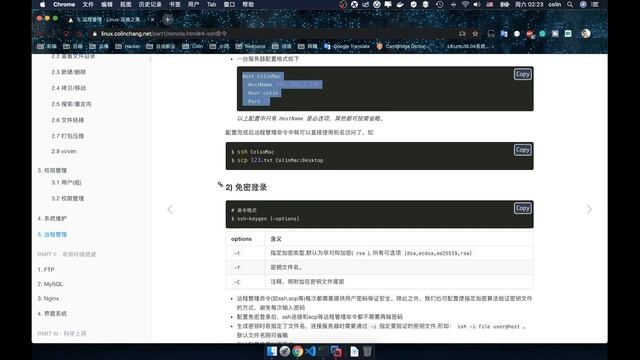Open Spotlight search in menu bar
This screenshot has height=360, width=640.
coord(570,4)
